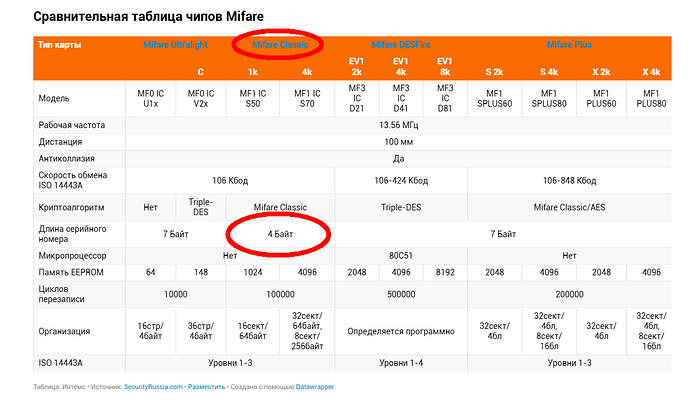Select model cell 'MF0 IC U1x'
690x409 pixels.
150,99
